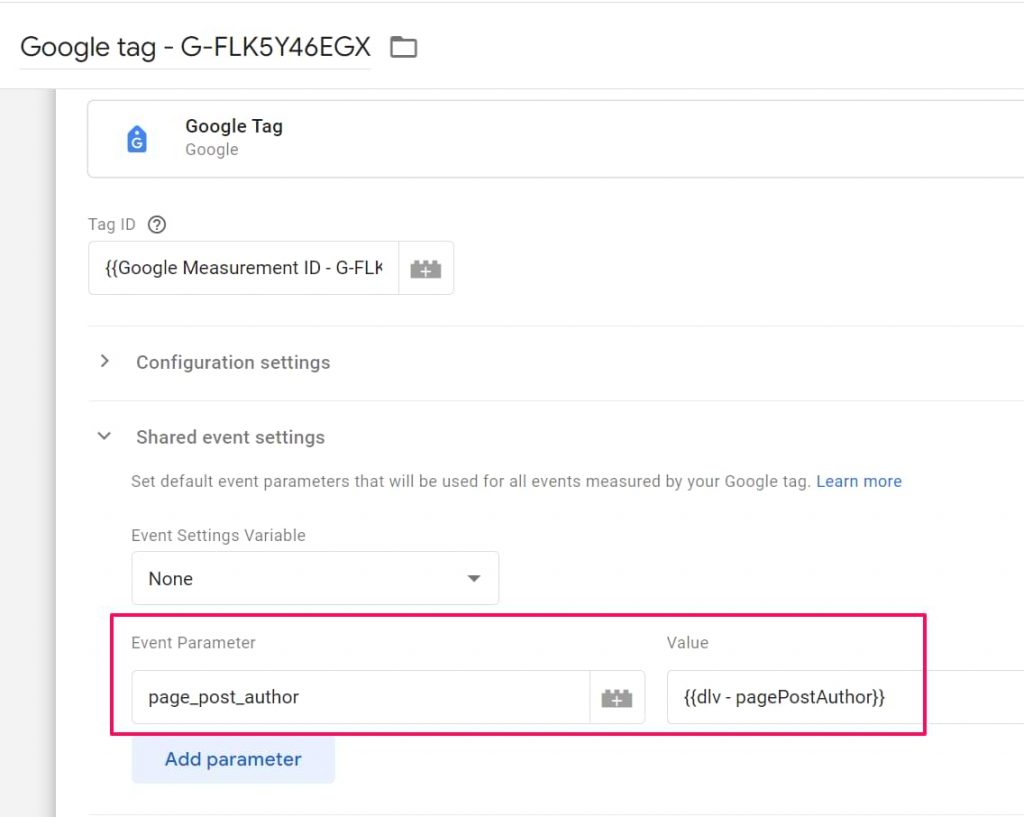Click the Google Tag type card title
1024x817 pixels.
click(x=234, y=126)
